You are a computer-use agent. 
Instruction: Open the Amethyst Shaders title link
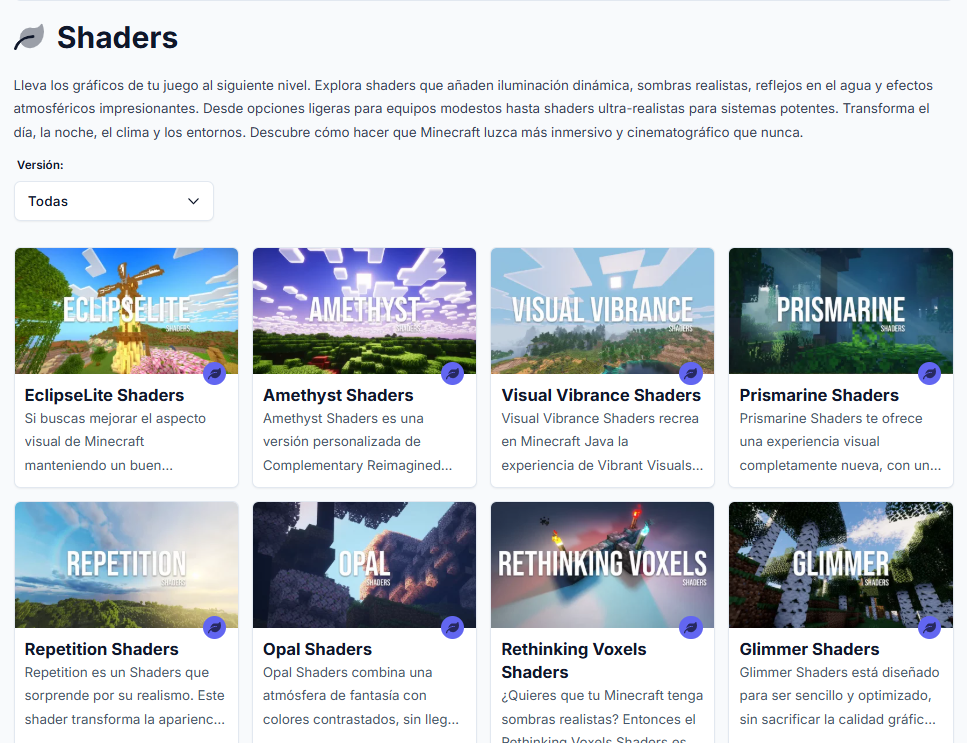pos(338,395)
